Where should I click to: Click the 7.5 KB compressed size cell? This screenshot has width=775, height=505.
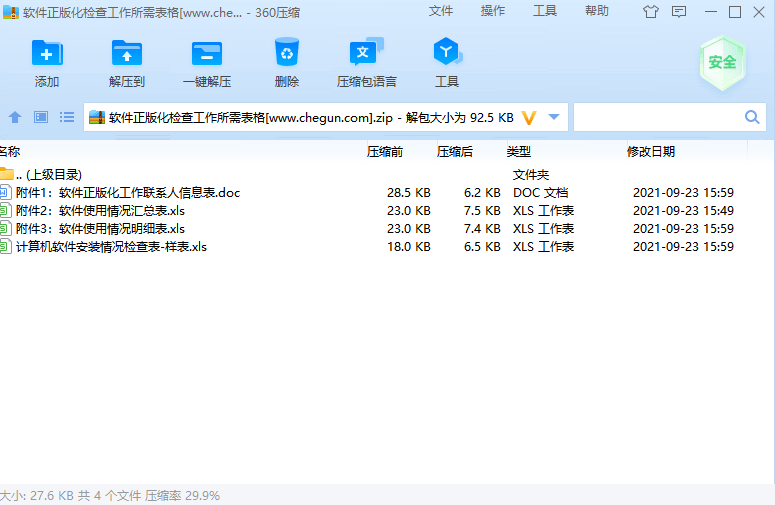pos(482,211)
